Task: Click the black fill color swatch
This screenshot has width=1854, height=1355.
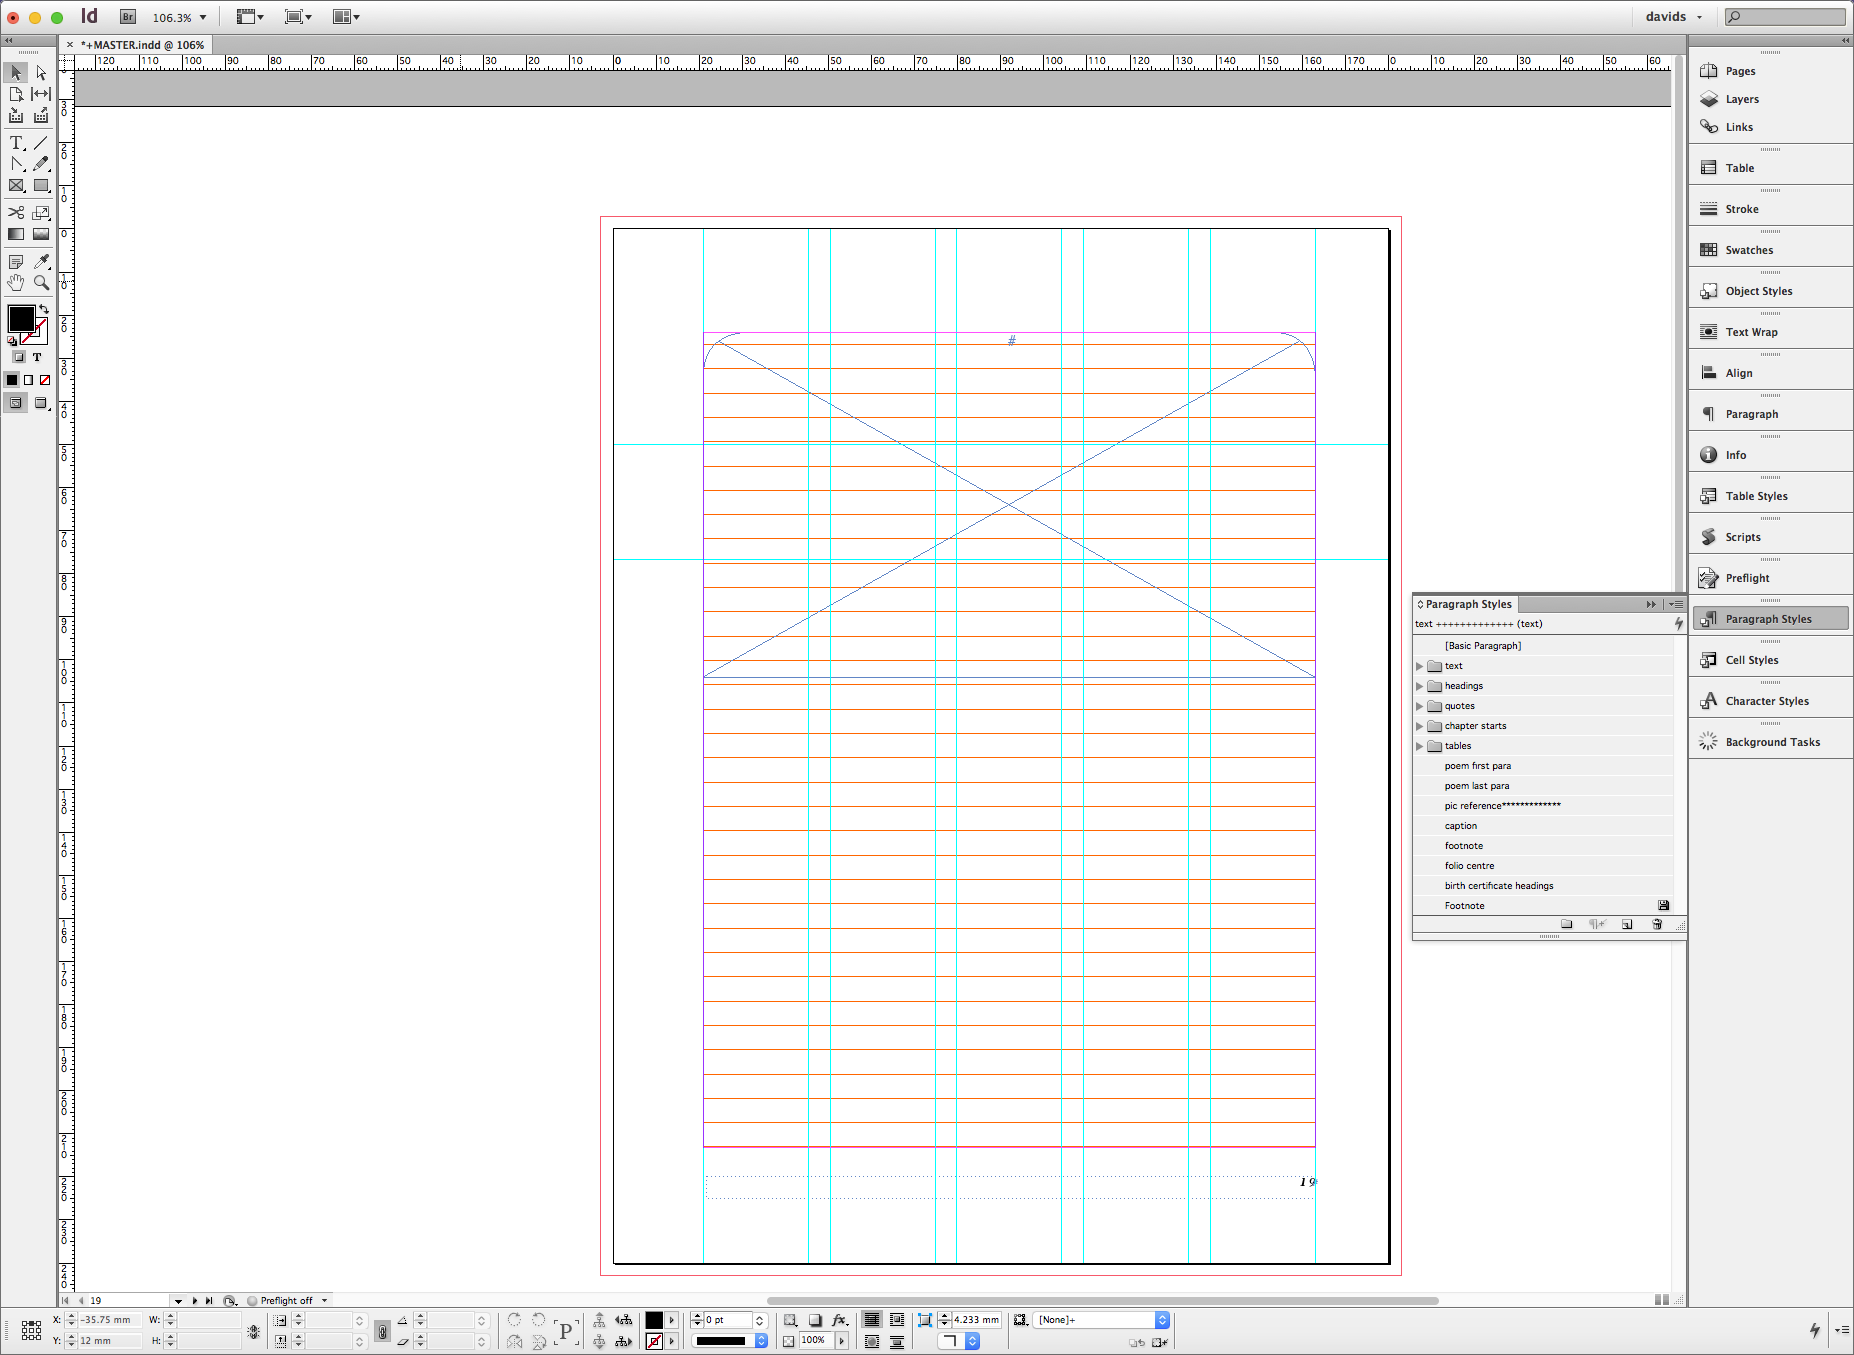Action: pyautogui.click(x=21, y=318)
